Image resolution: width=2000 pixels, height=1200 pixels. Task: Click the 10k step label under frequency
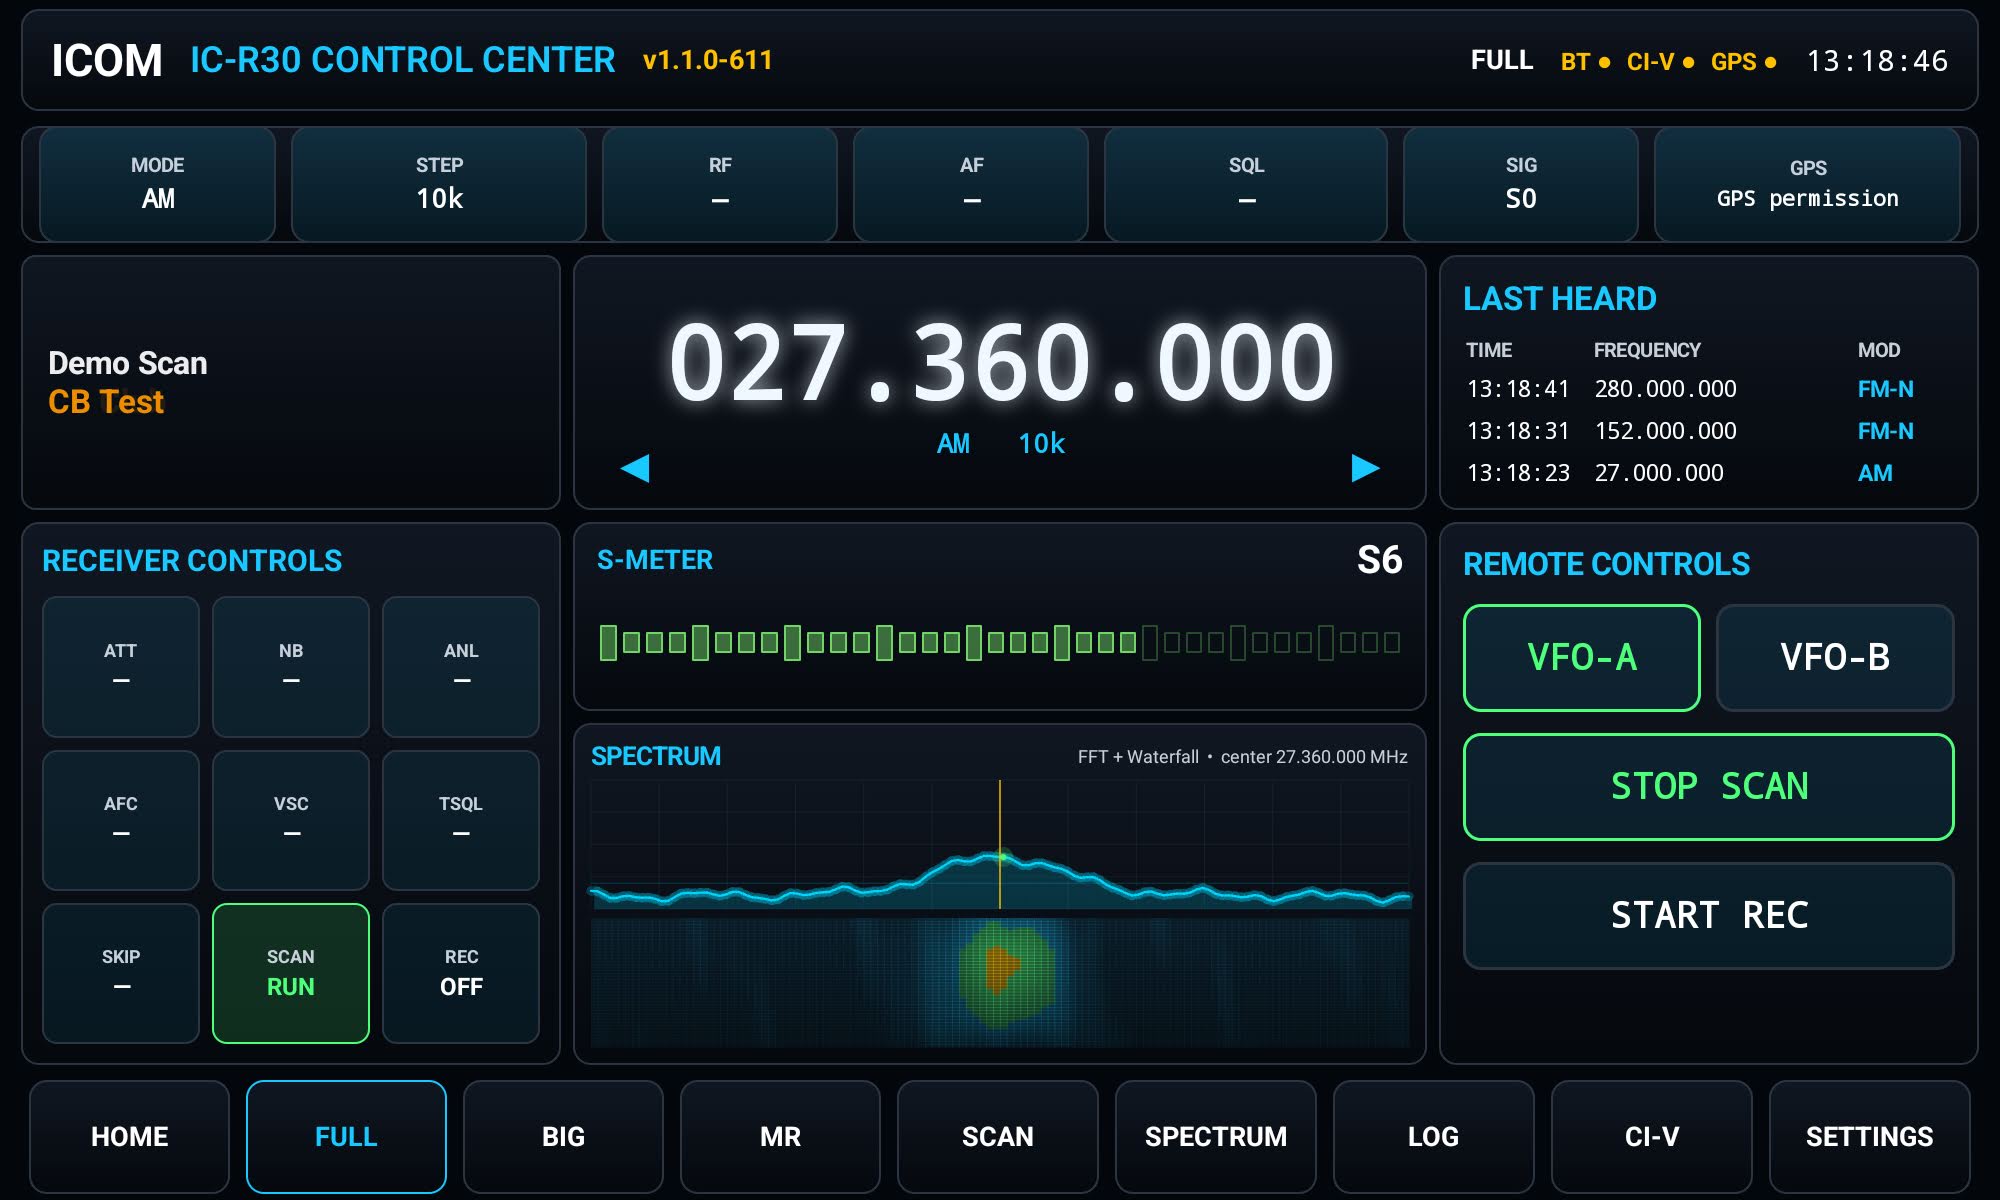[x=1041, y=444]
